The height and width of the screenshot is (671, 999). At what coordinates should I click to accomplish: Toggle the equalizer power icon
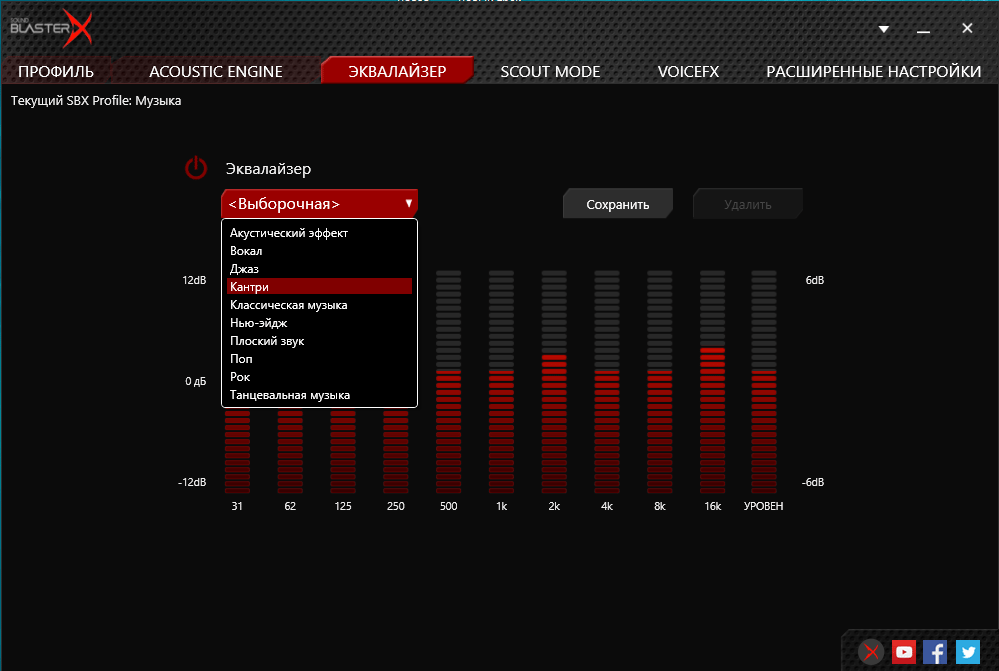tap(196, 168)
